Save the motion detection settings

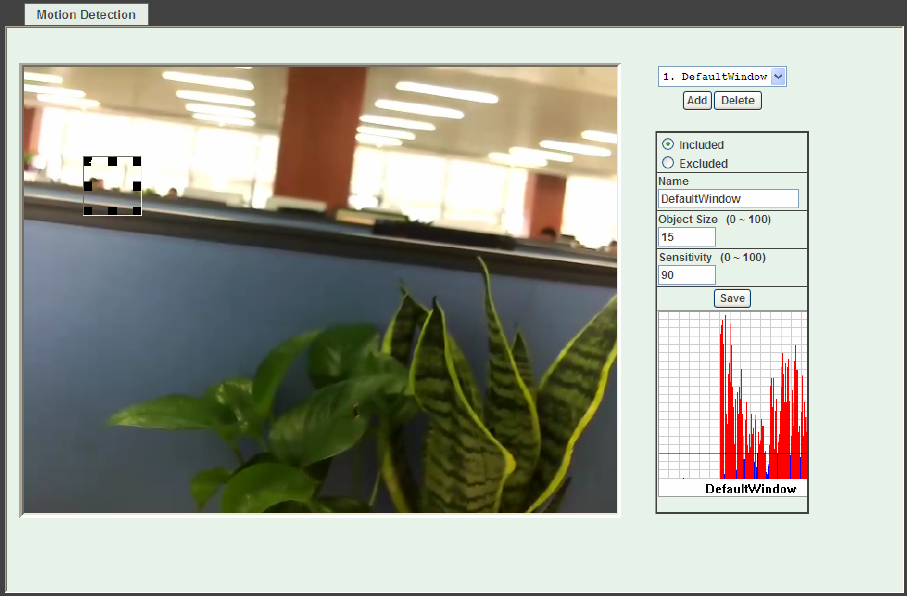pyautogui.click(x=732, y=298)
